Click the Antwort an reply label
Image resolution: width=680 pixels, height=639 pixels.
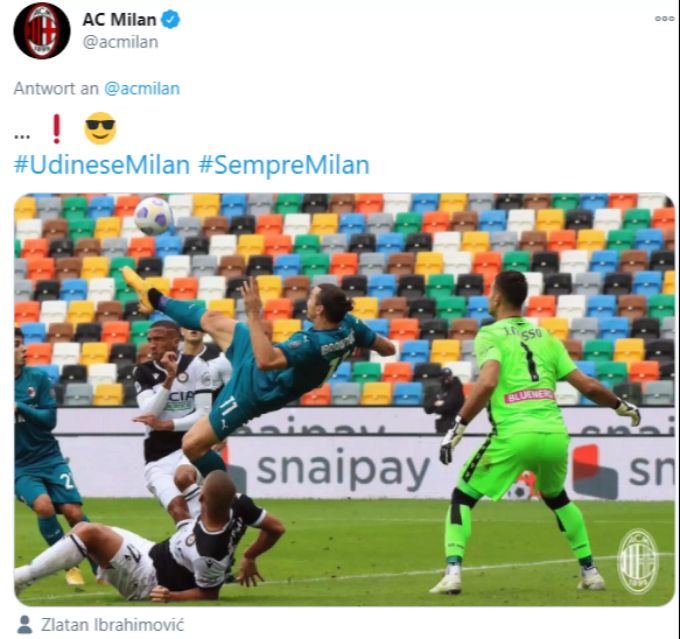(56, 88)
